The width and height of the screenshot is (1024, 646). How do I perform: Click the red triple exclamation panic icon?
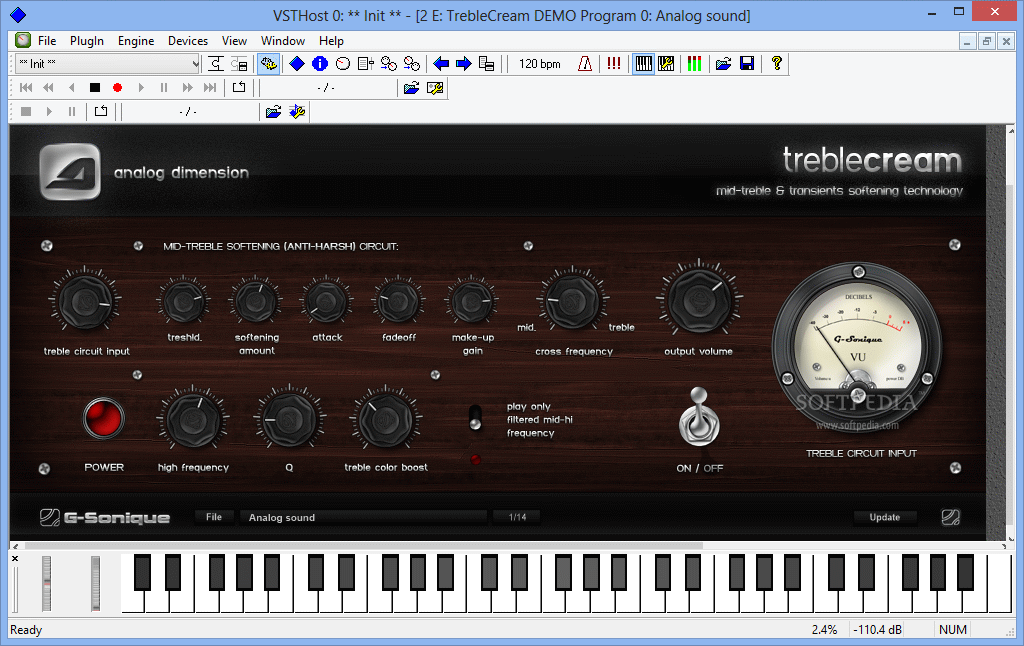614,63
